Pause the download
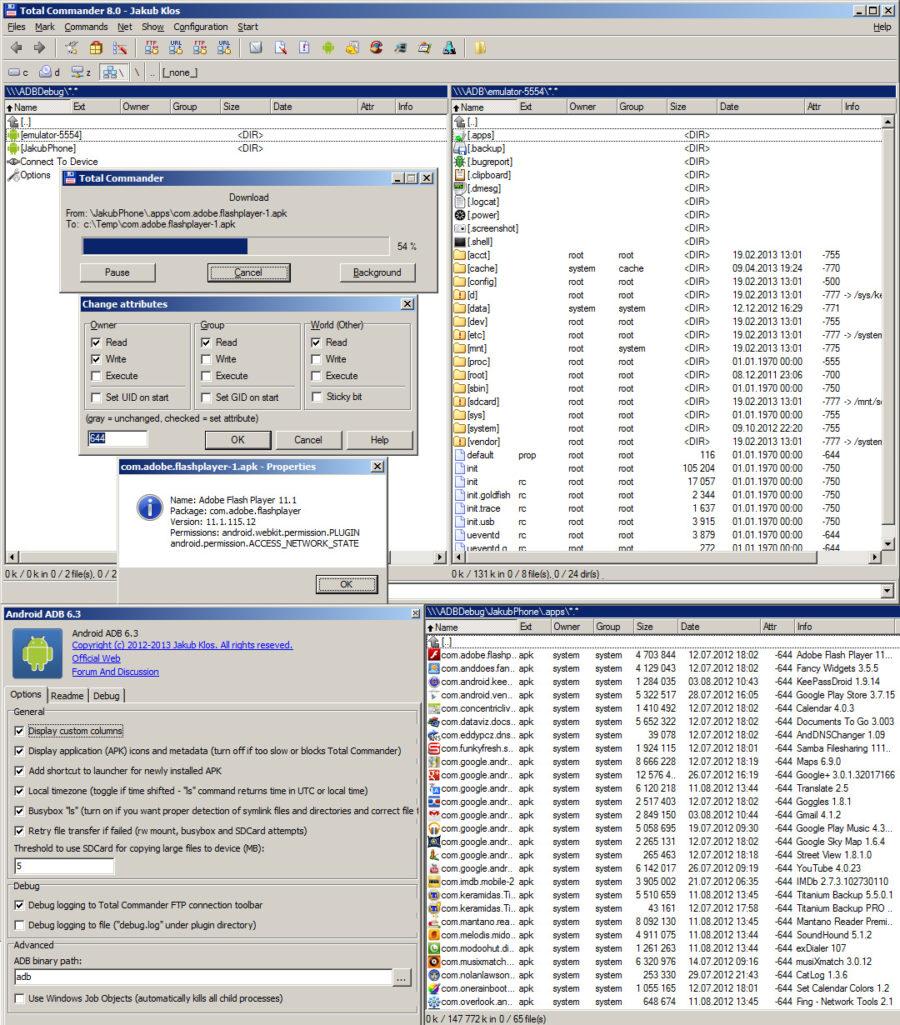 tap(118, 273)
